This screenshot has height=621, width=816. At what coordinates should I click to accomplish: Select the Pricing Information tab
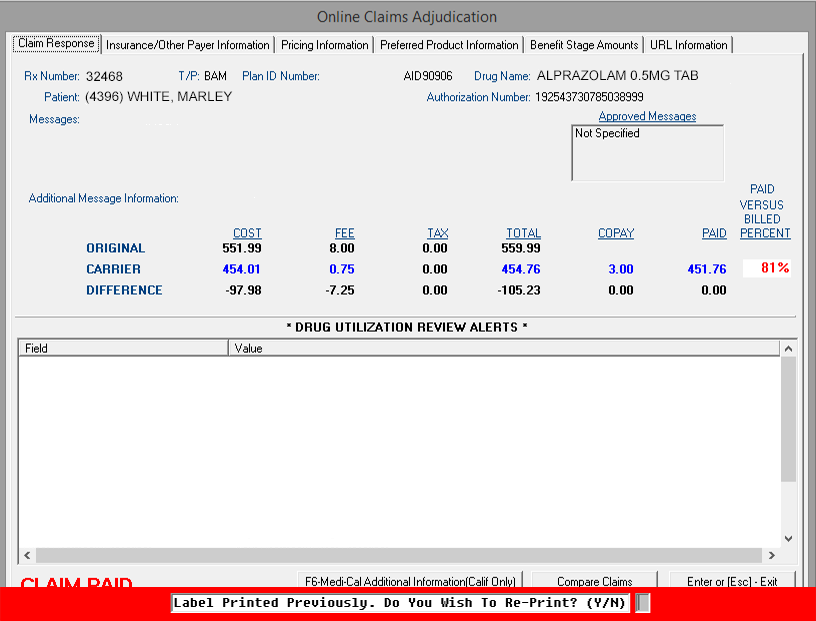[324, 45]
